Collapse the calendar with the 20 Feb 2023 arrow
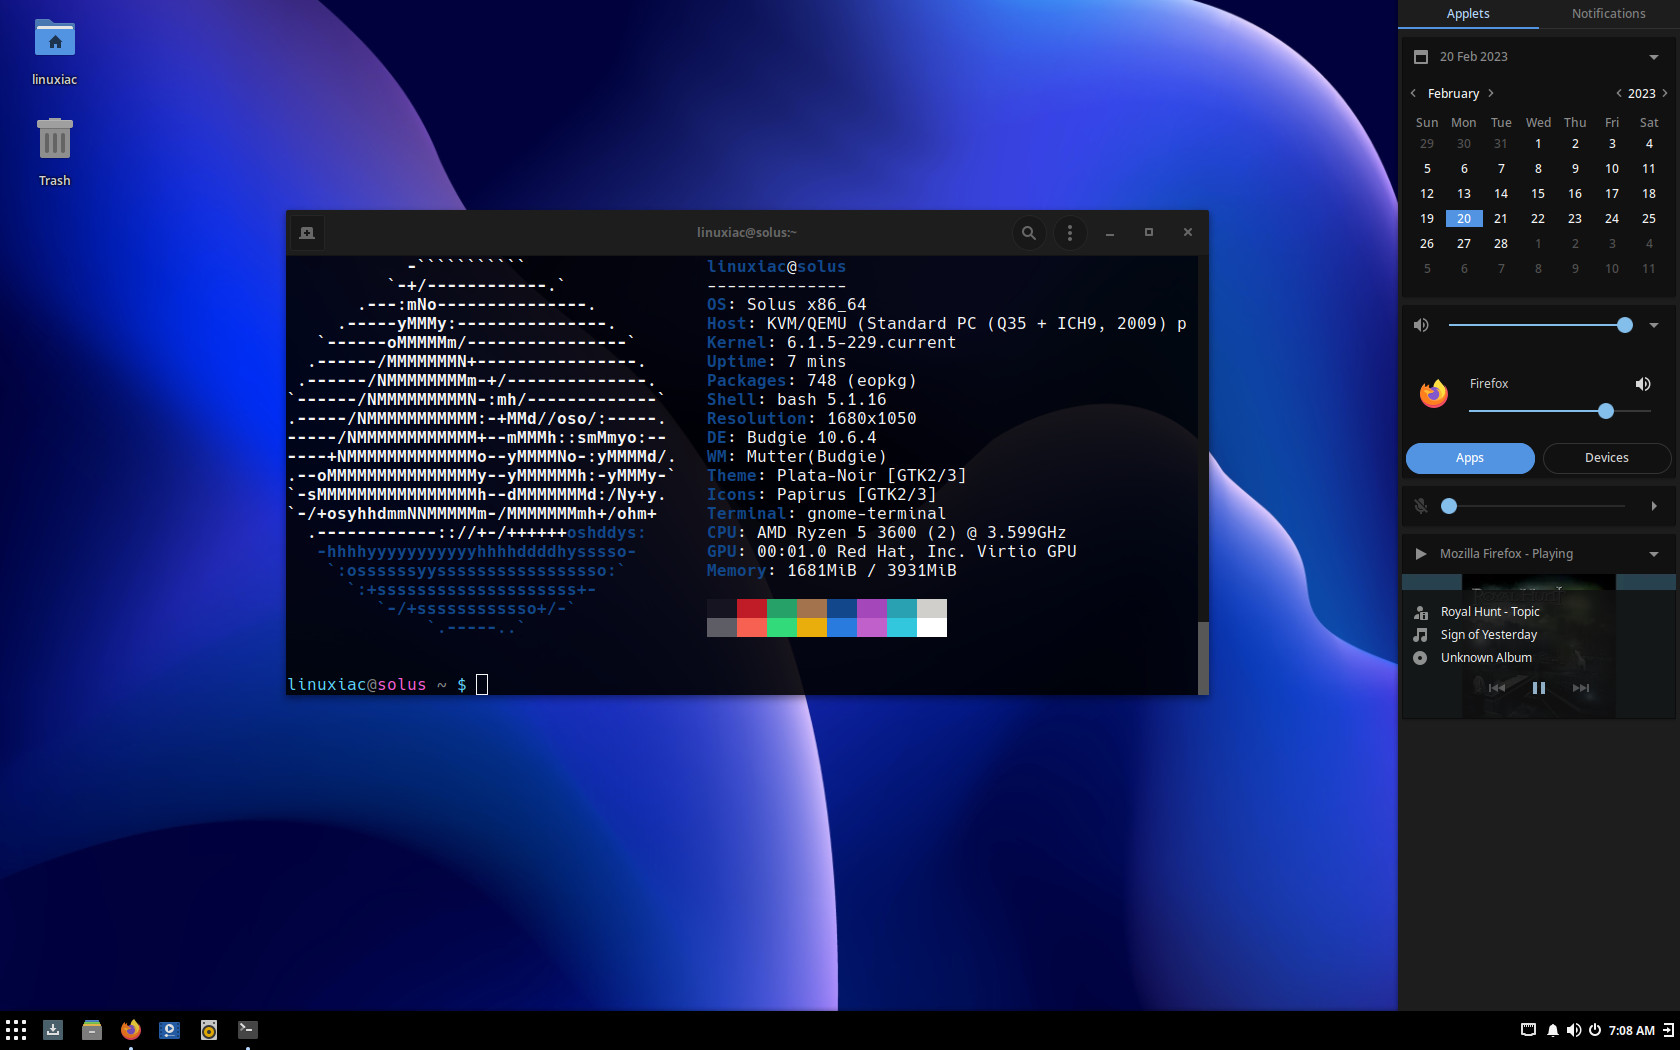Image resolution: width=1680 pixels, height=1050 pixels. 1654,57
